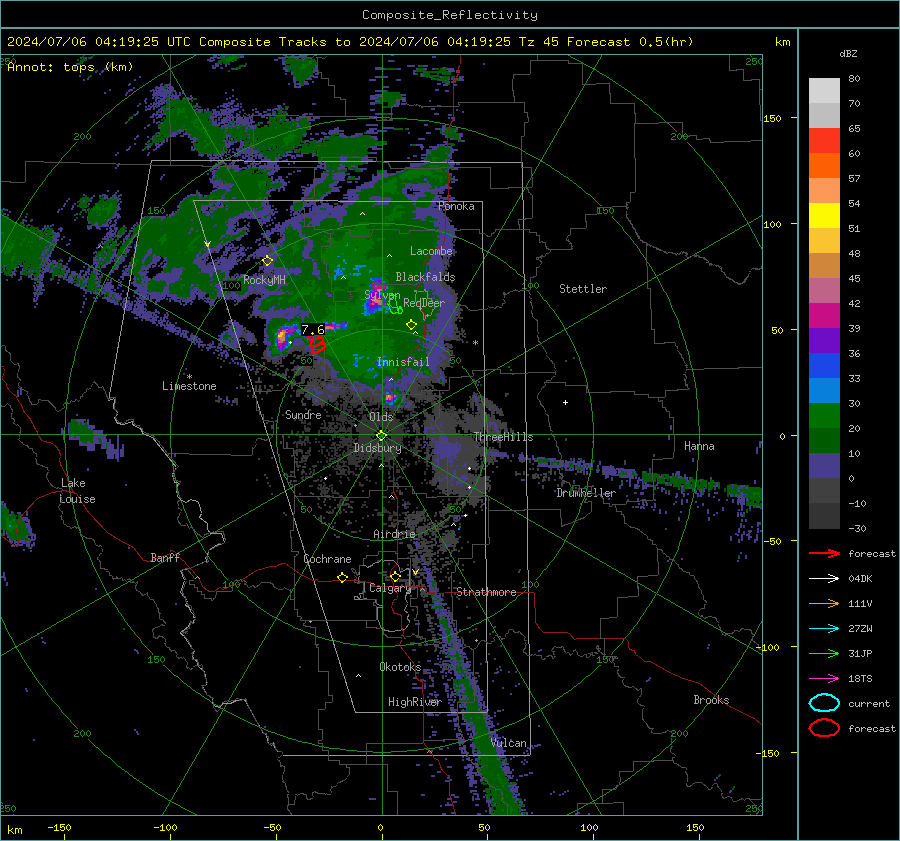900x841 pixels.
Task: Click the magenta 18TS arrow in legend
Action: (x=824, y=679)
